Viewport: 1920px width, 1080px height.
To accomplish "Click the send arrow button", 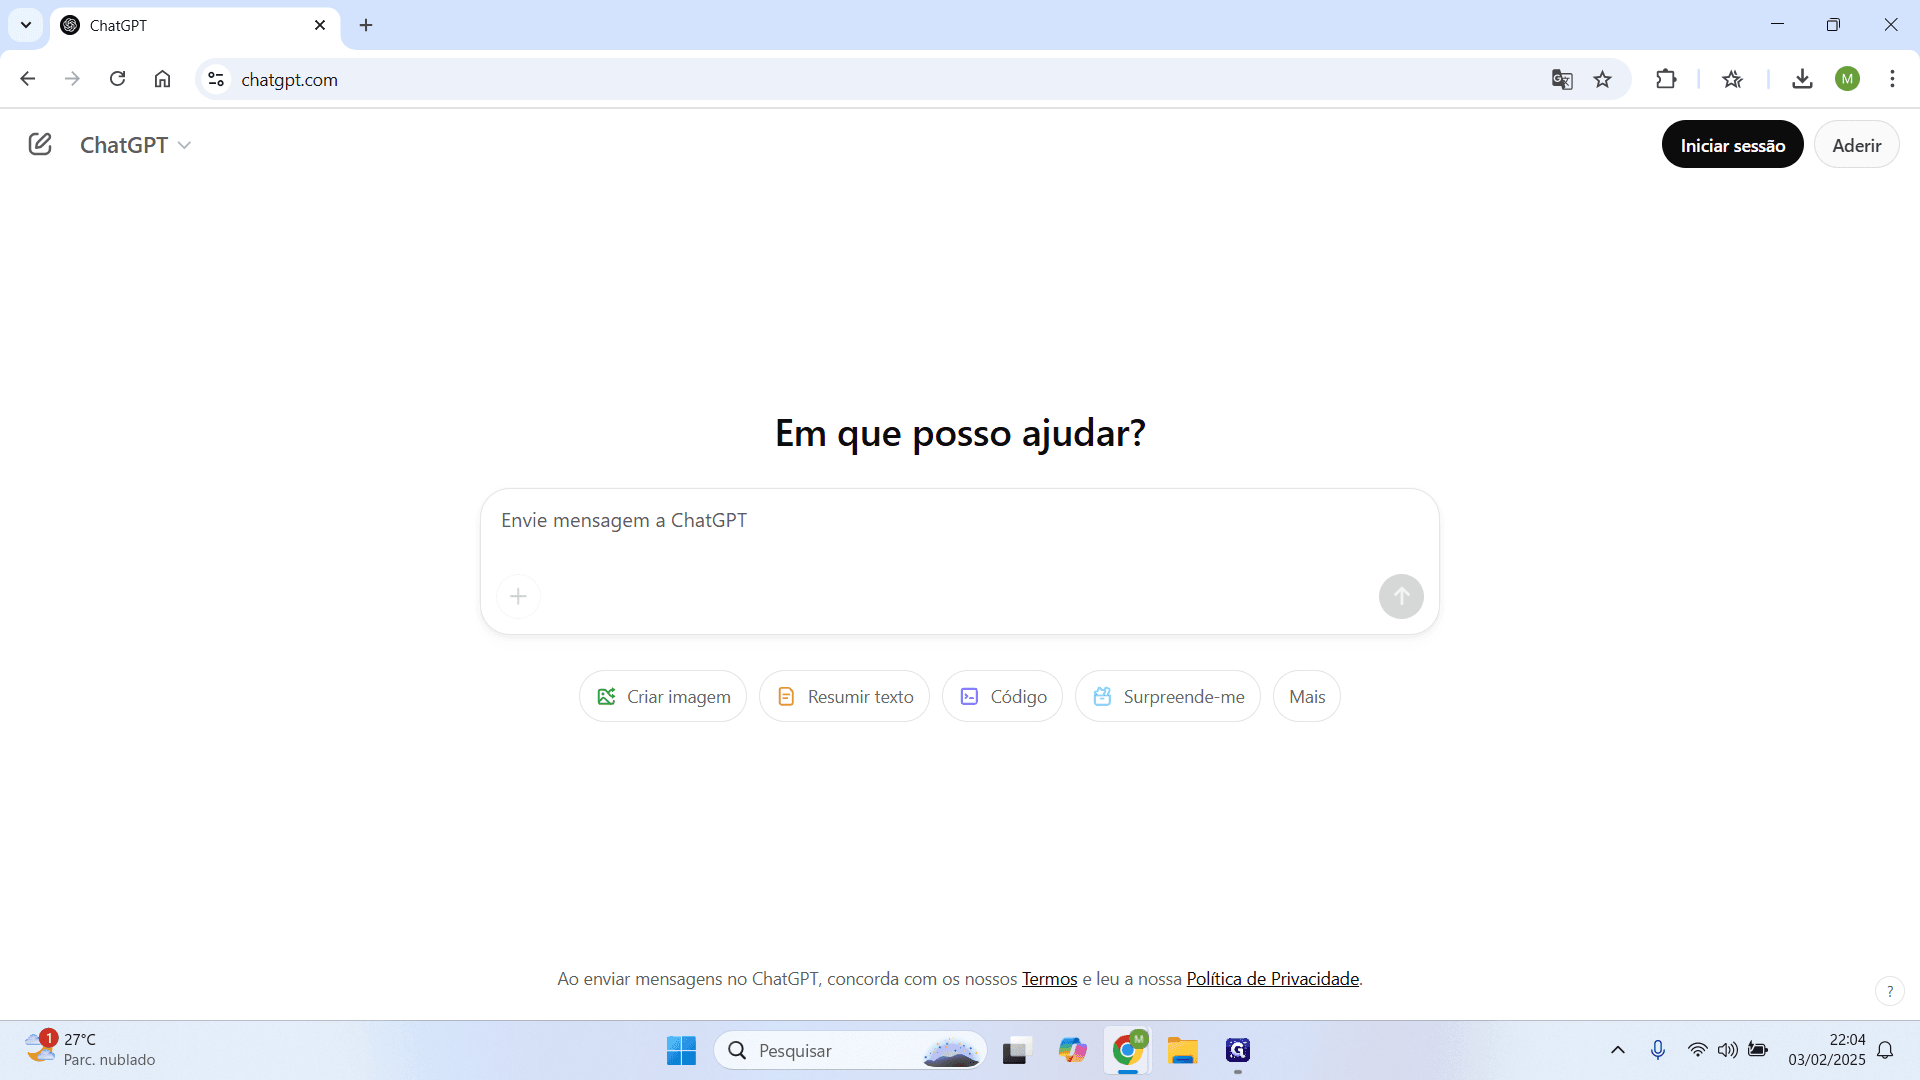I will pos(1401,597).
